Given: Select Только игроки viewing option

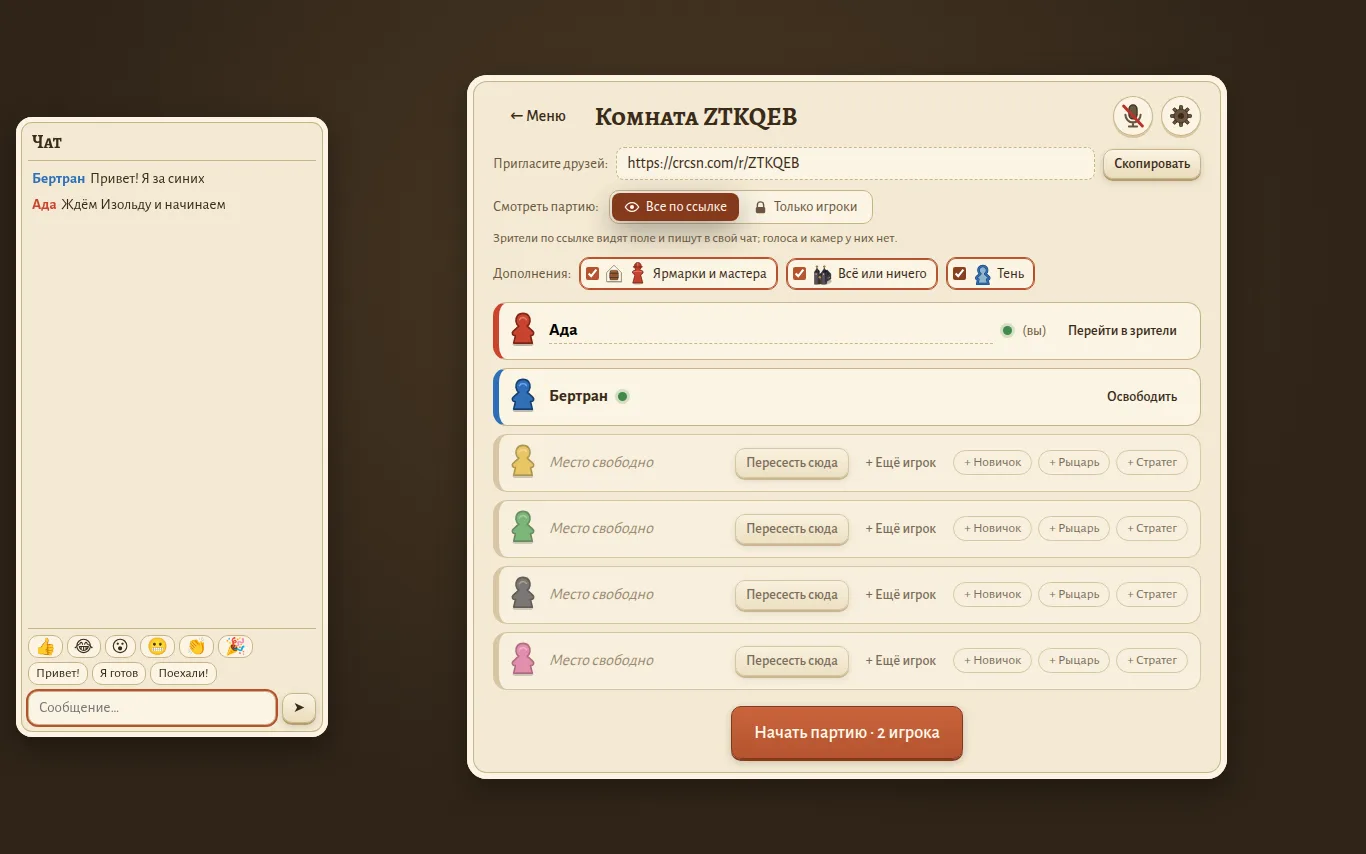Looking at the screenshot, I should pyautogui.click(x=806, y=207).
